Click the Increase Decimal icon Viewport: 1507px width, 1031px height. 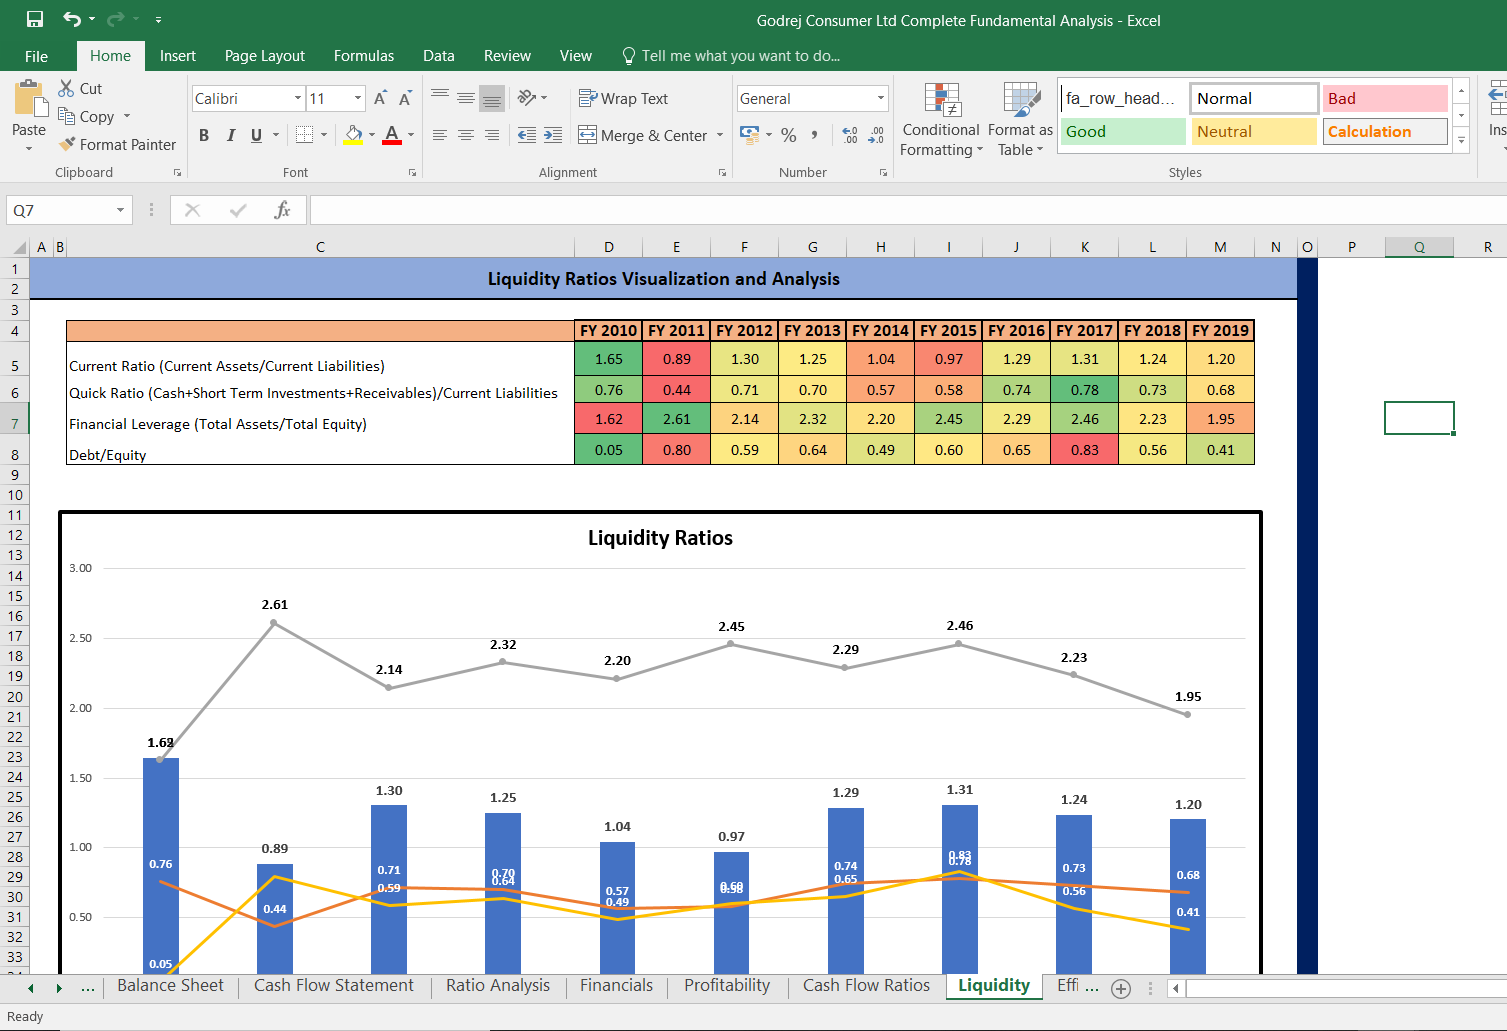click(850, 134)
